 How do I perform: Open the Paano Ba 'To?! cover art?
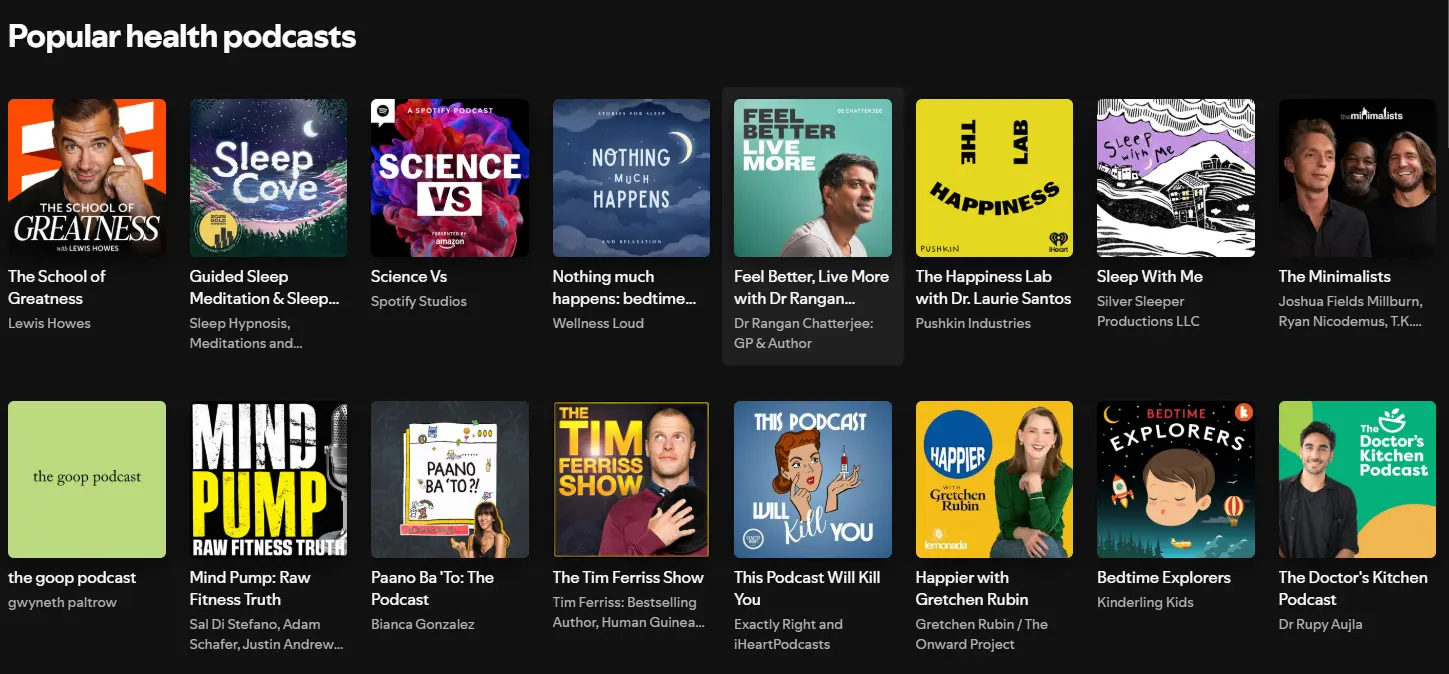(450, 479)
